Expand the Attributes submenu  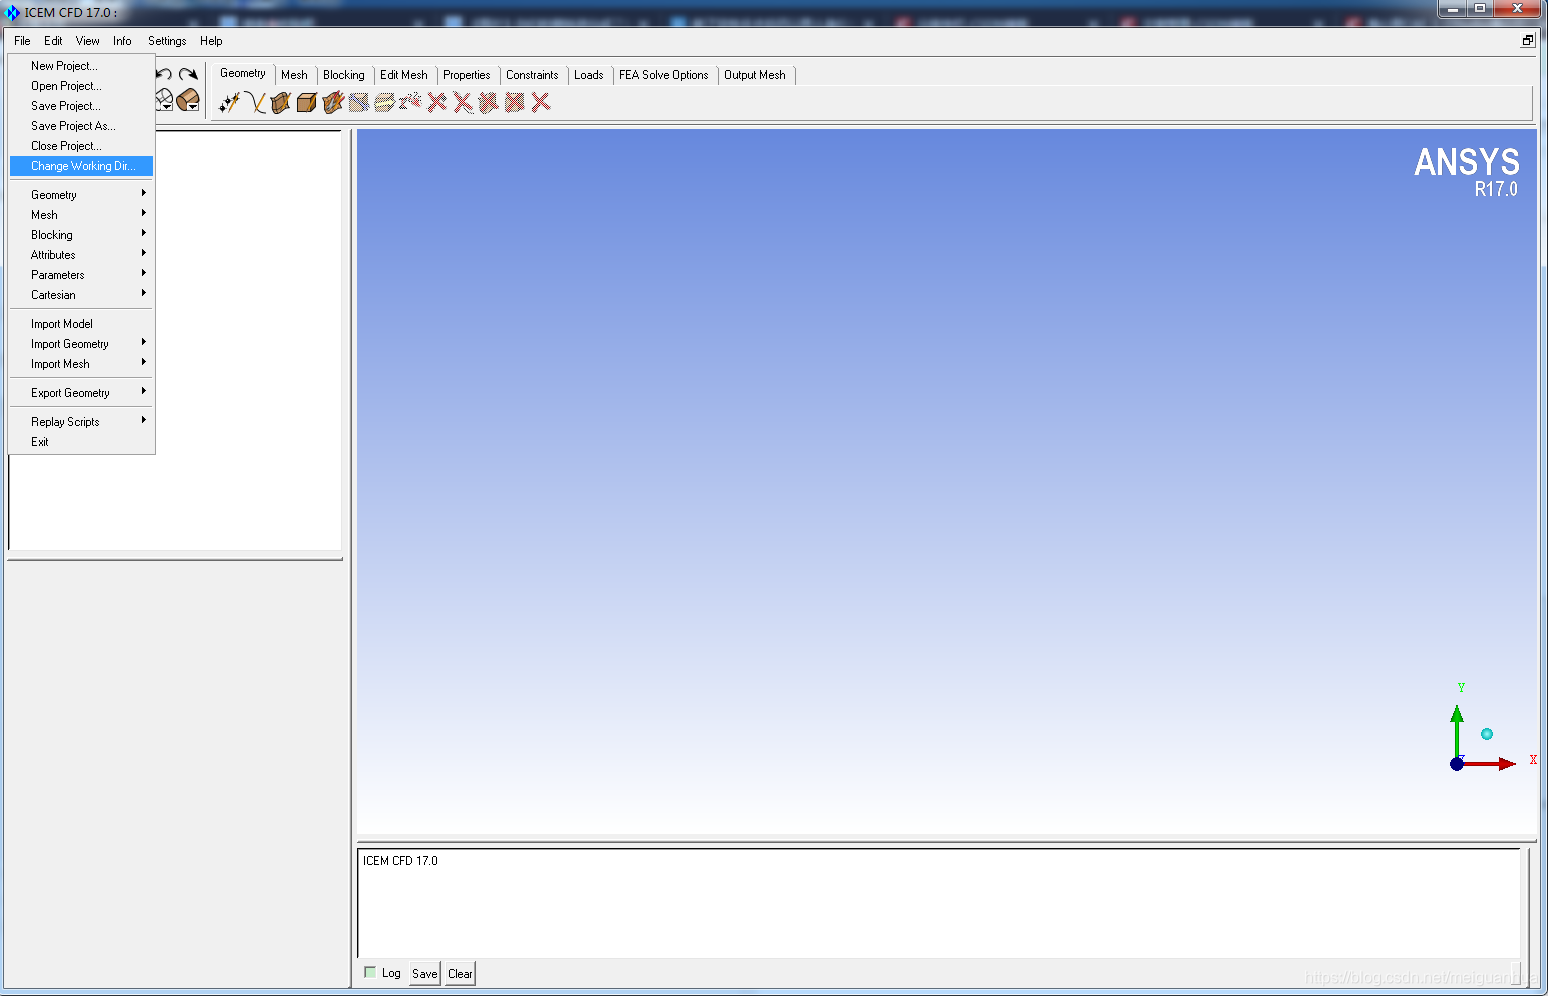[81, 255]
